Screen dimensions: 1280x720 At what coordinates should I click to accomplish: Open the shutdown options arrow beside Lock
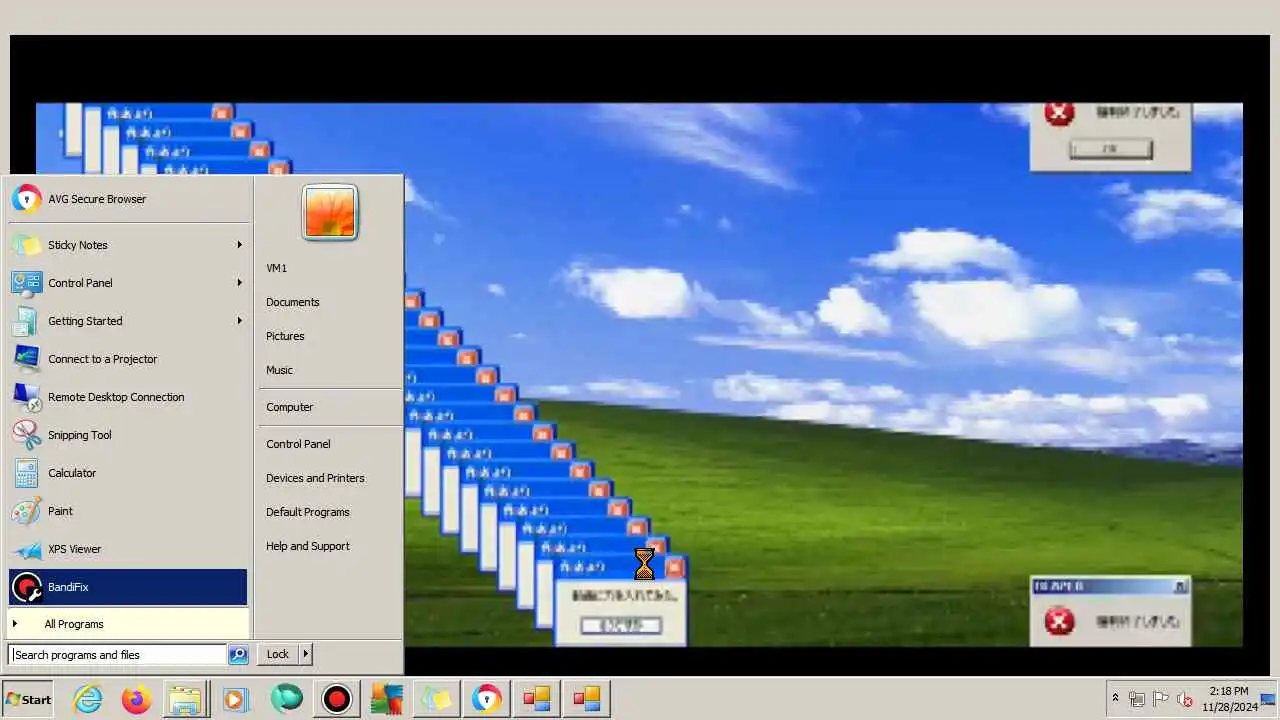pos(306,654)
